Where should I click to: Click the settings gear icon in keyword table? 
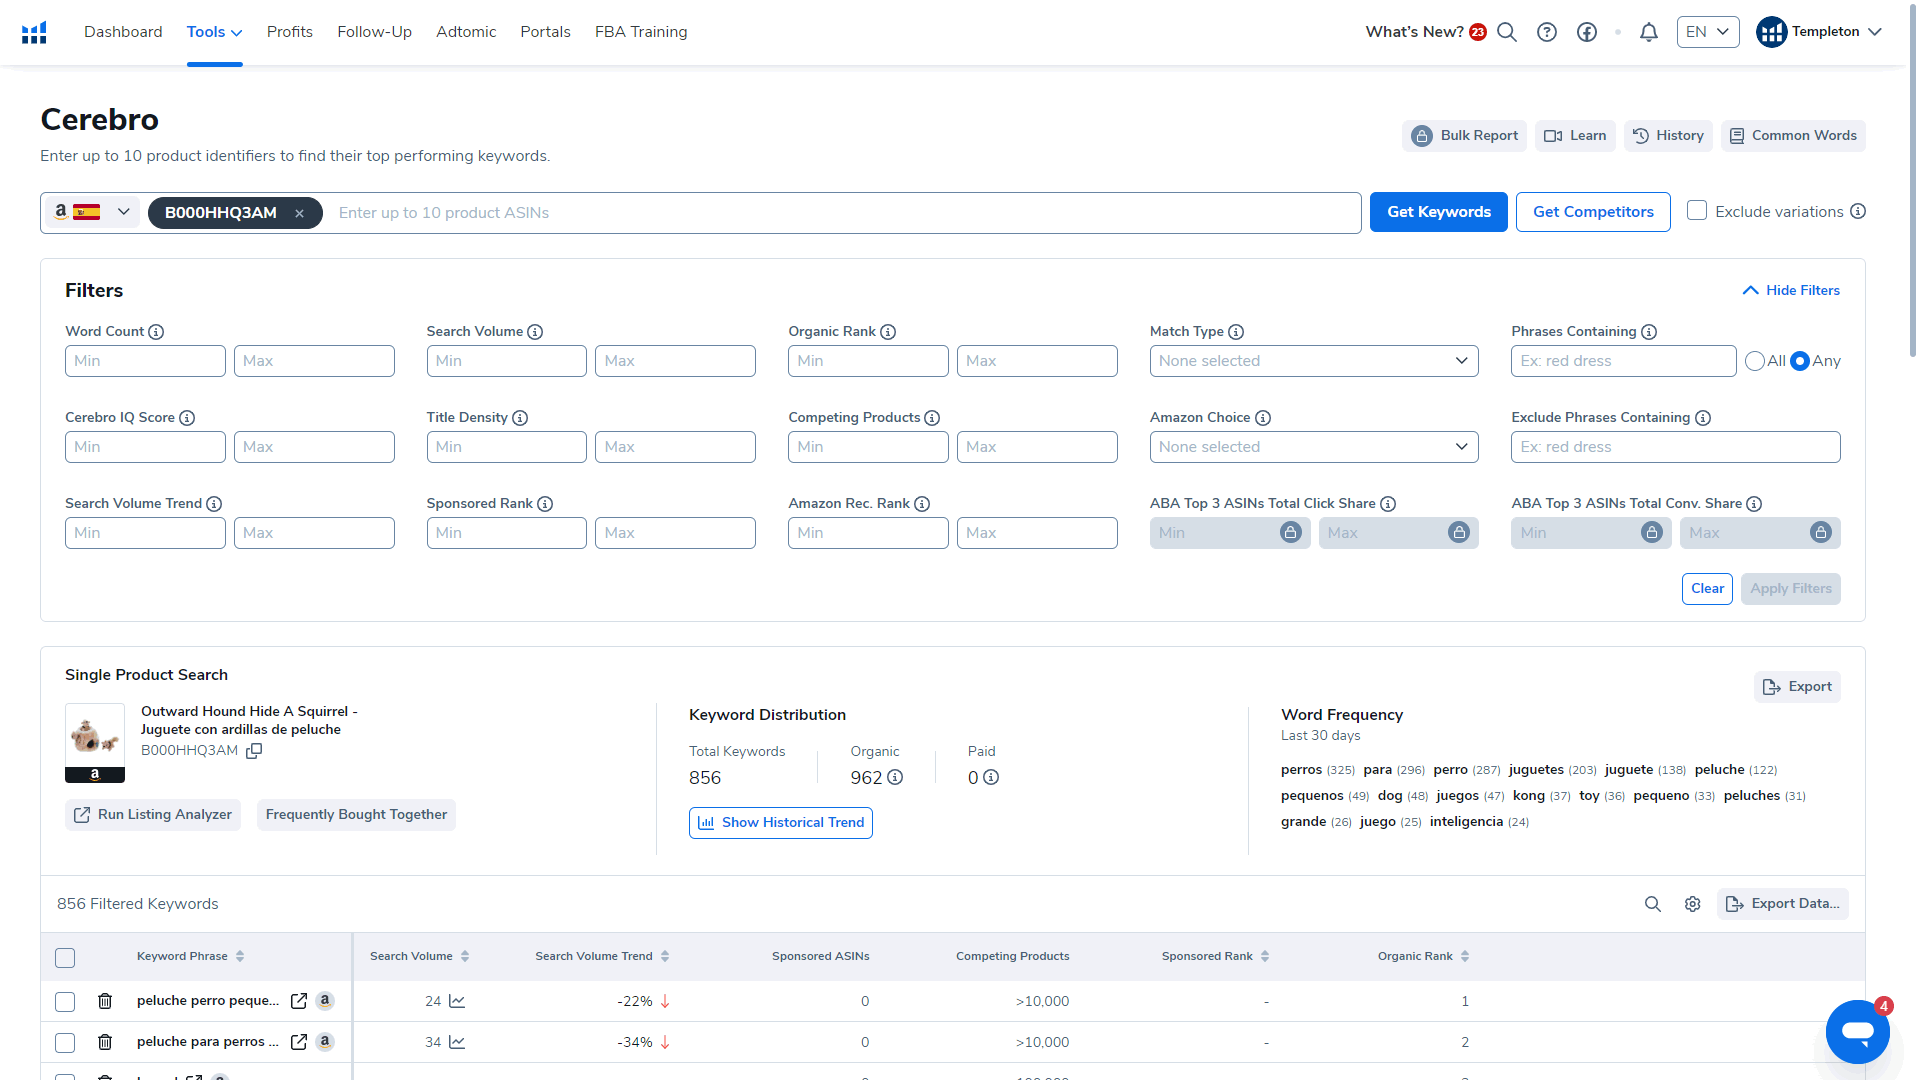[x=1693, y=905]
